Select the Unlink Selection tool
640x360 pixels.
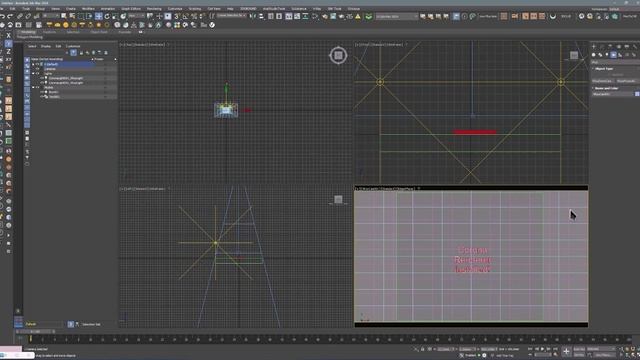click(28, 16)
